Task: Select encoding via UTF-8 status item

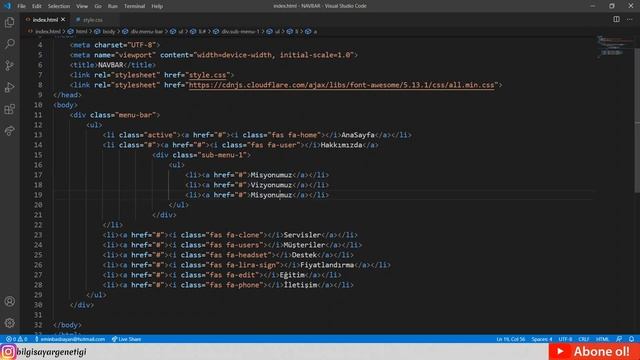Action: (x=565, y=339)
